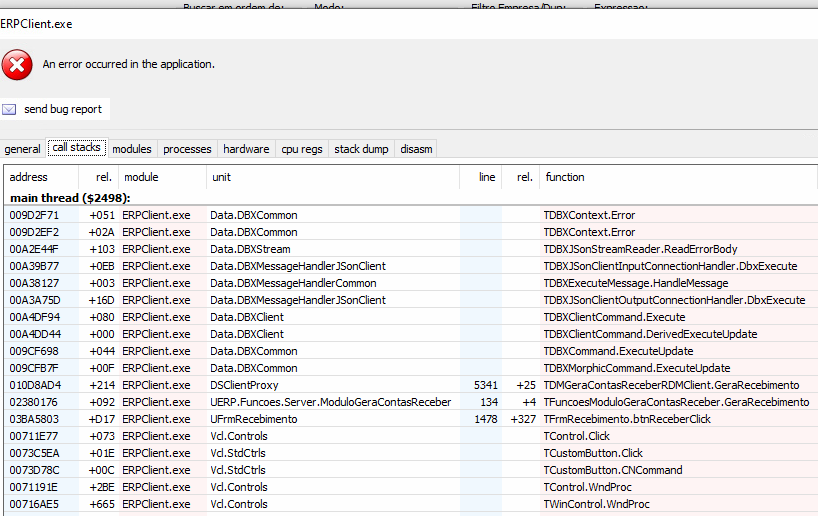818x516 pixels.
Task: Switch to the general tab
Action: [22, 149]
